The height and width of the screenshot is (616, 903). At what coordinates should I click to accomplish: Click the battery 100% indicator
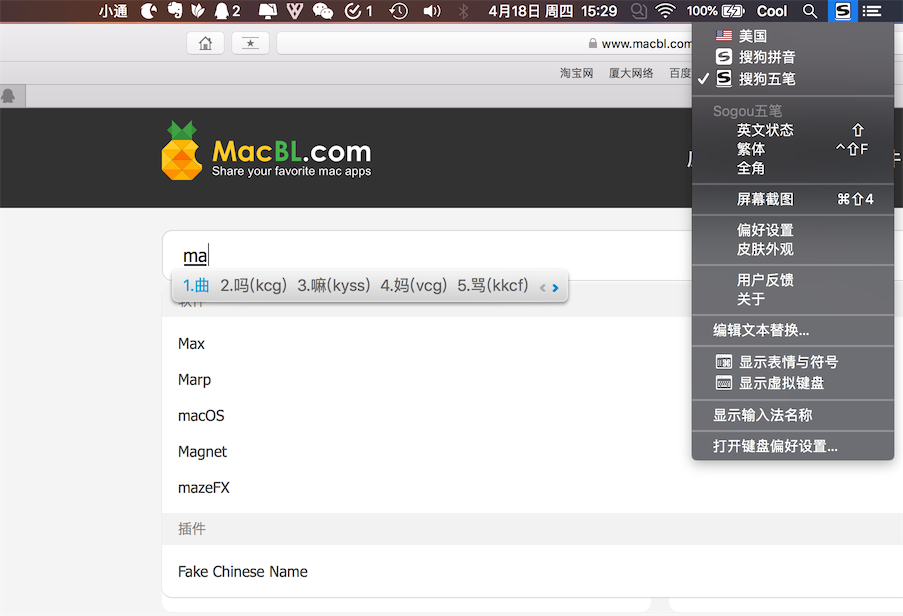[715, 11]
